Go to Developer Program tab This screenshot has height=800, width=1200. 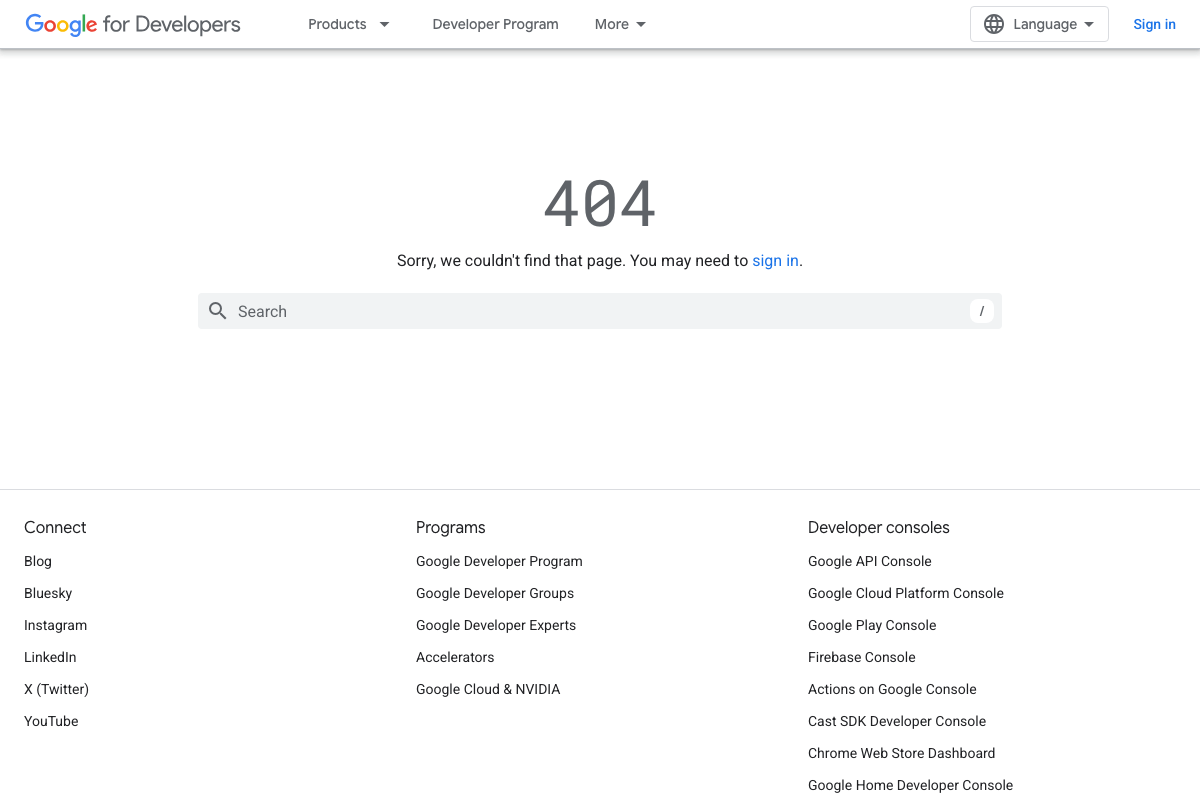point(495,24)
